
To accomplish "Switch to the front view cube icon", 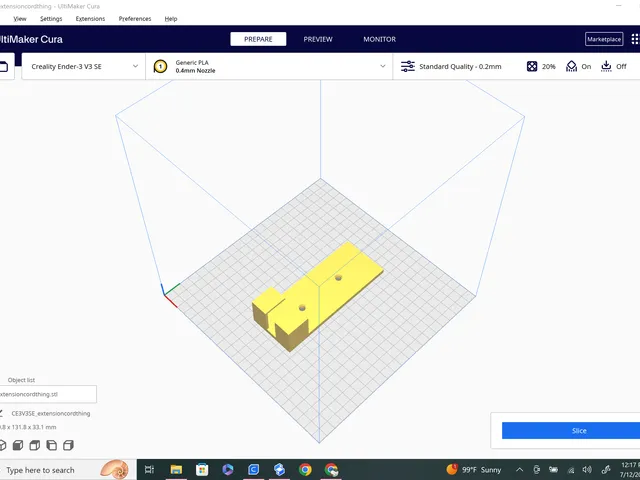I will tap(18, 445).
